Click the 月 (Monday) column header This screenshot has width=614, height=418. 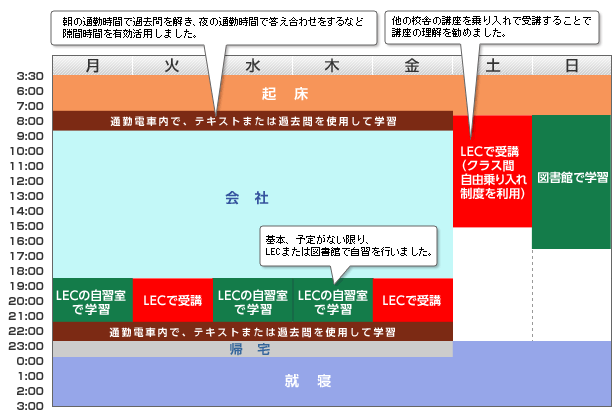coord(93,65)
